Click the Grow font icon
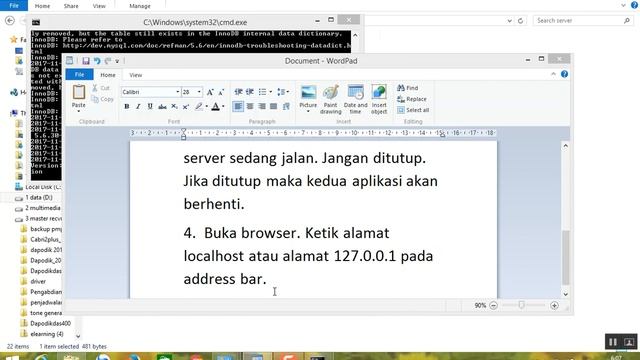Viewport: 640px width, 360px height. [x=210, y=92]
